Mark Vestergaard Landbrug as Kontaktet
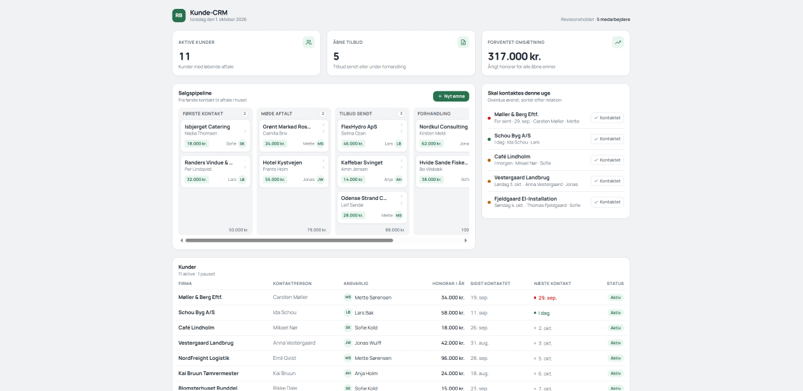 [x=607, y=181]
